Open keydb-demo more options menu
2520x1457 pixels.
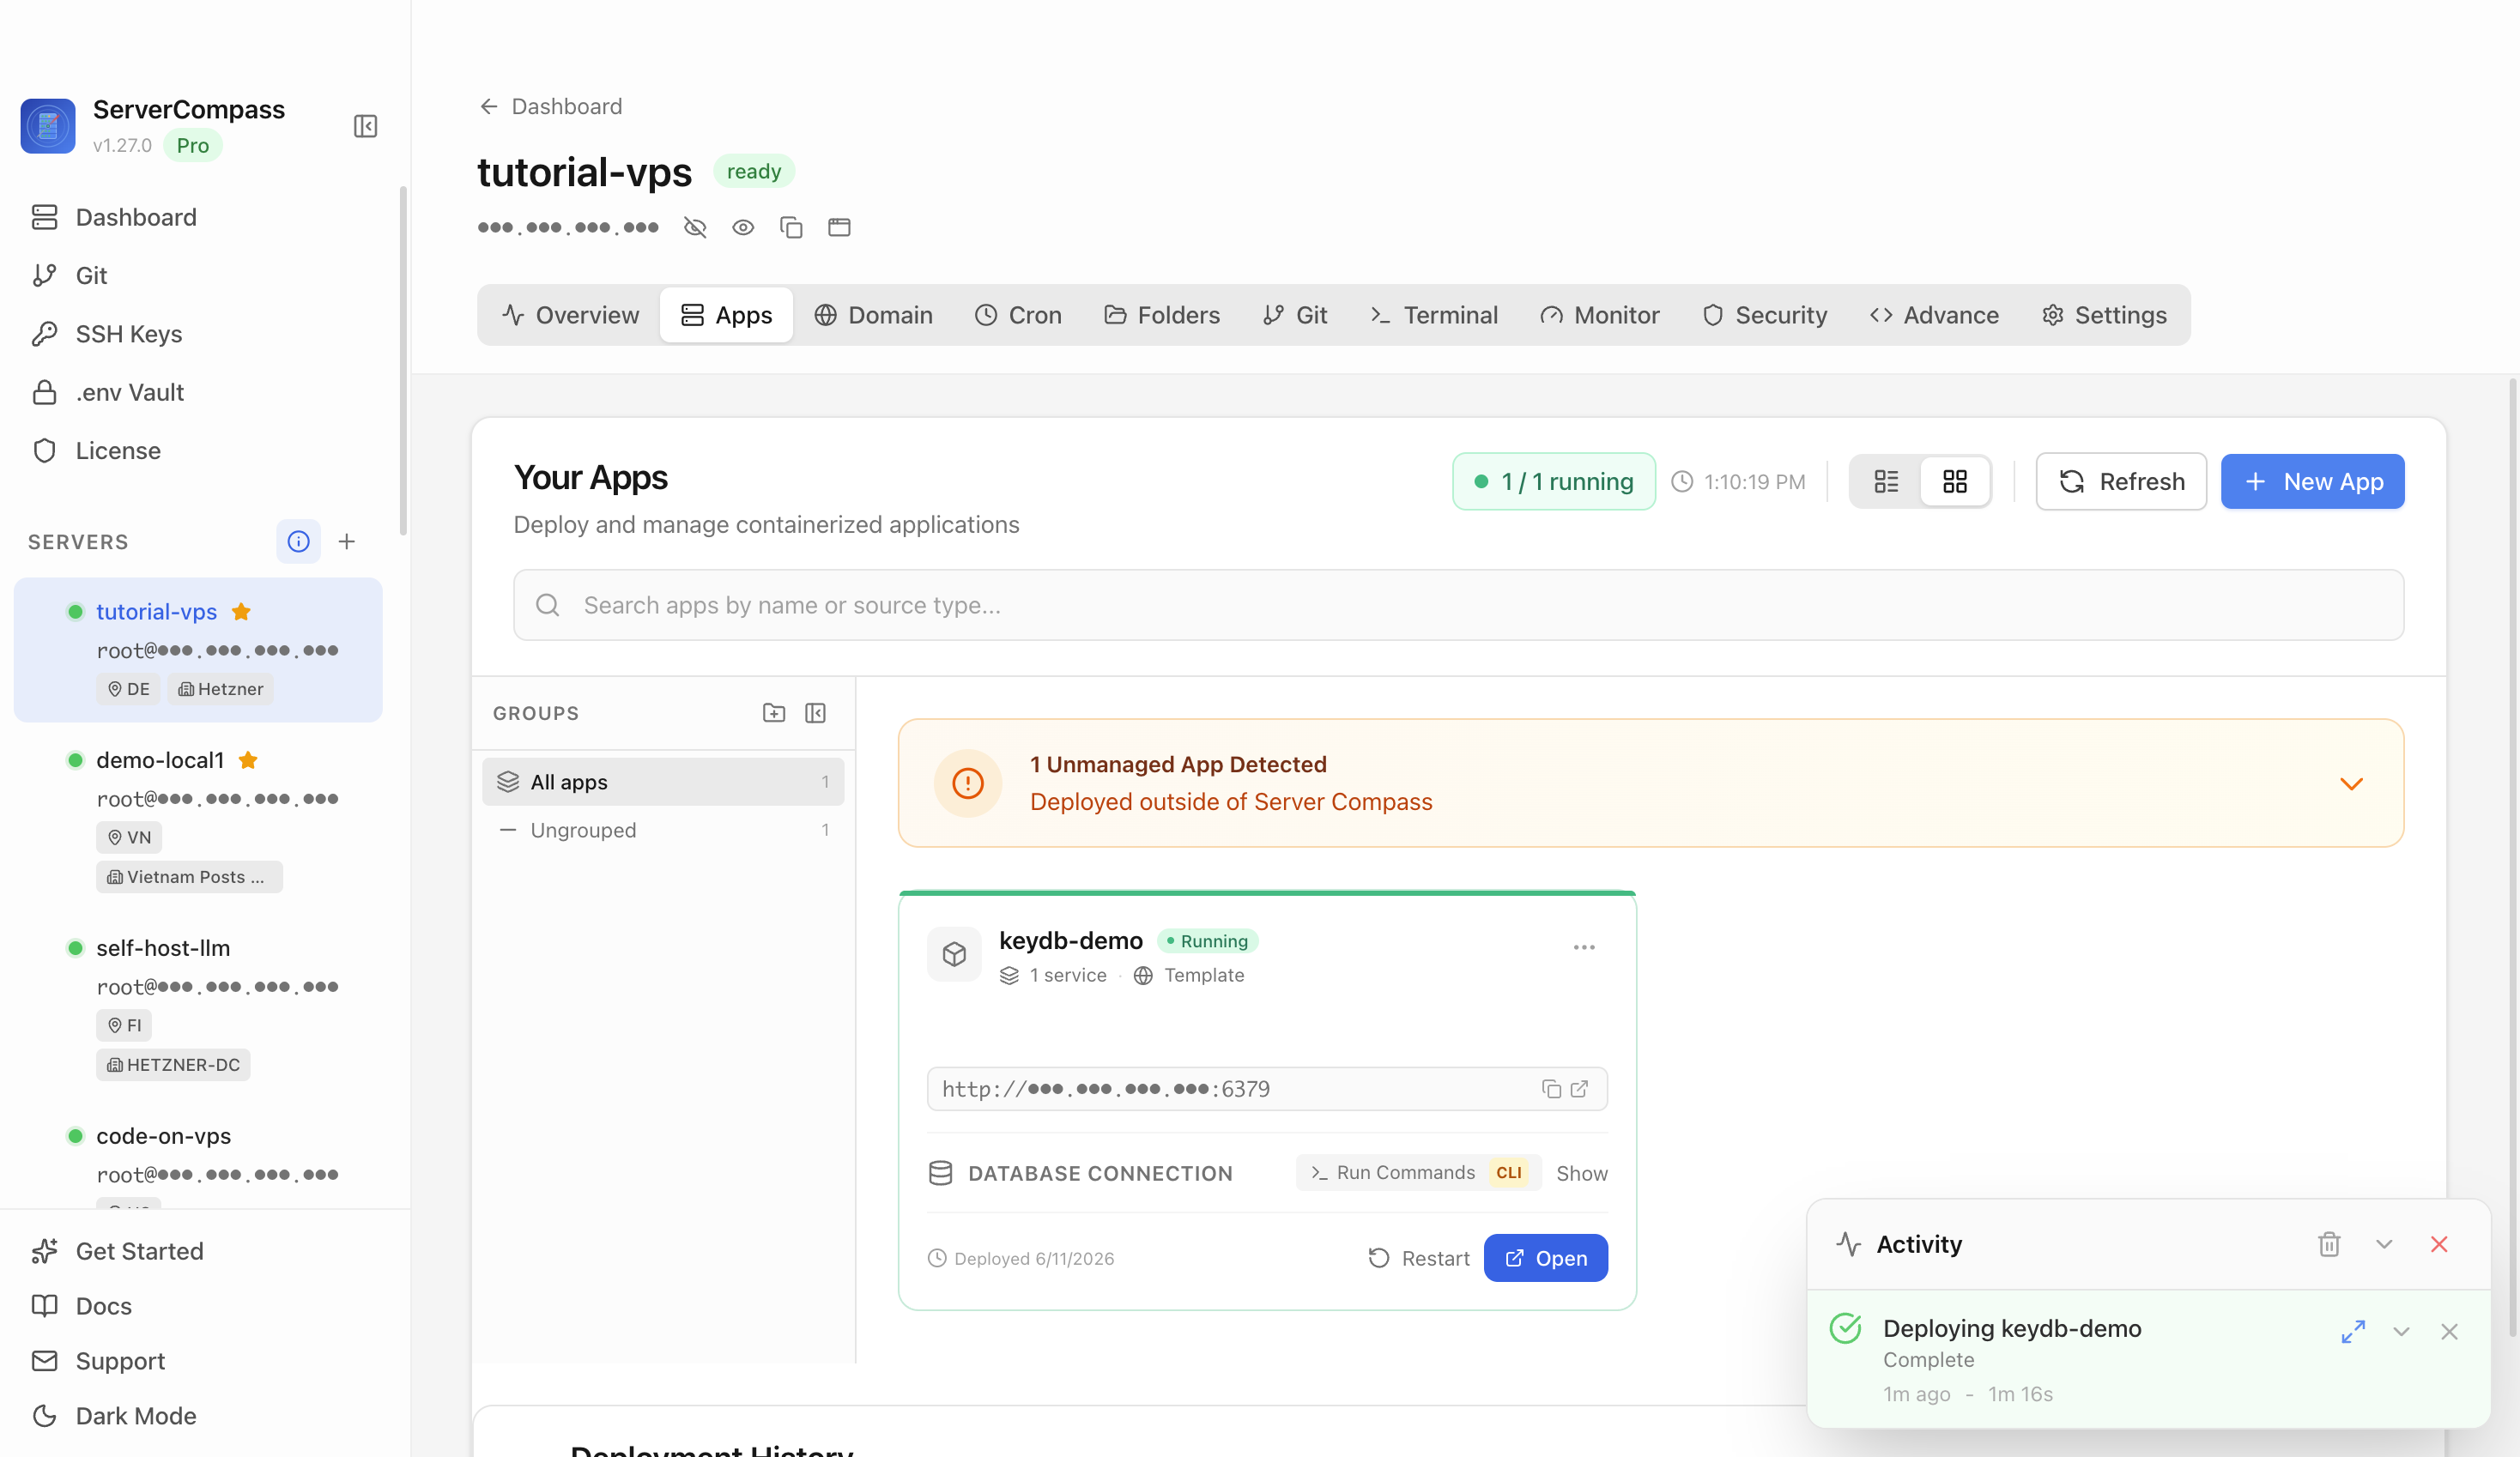tap(1584, 947)
